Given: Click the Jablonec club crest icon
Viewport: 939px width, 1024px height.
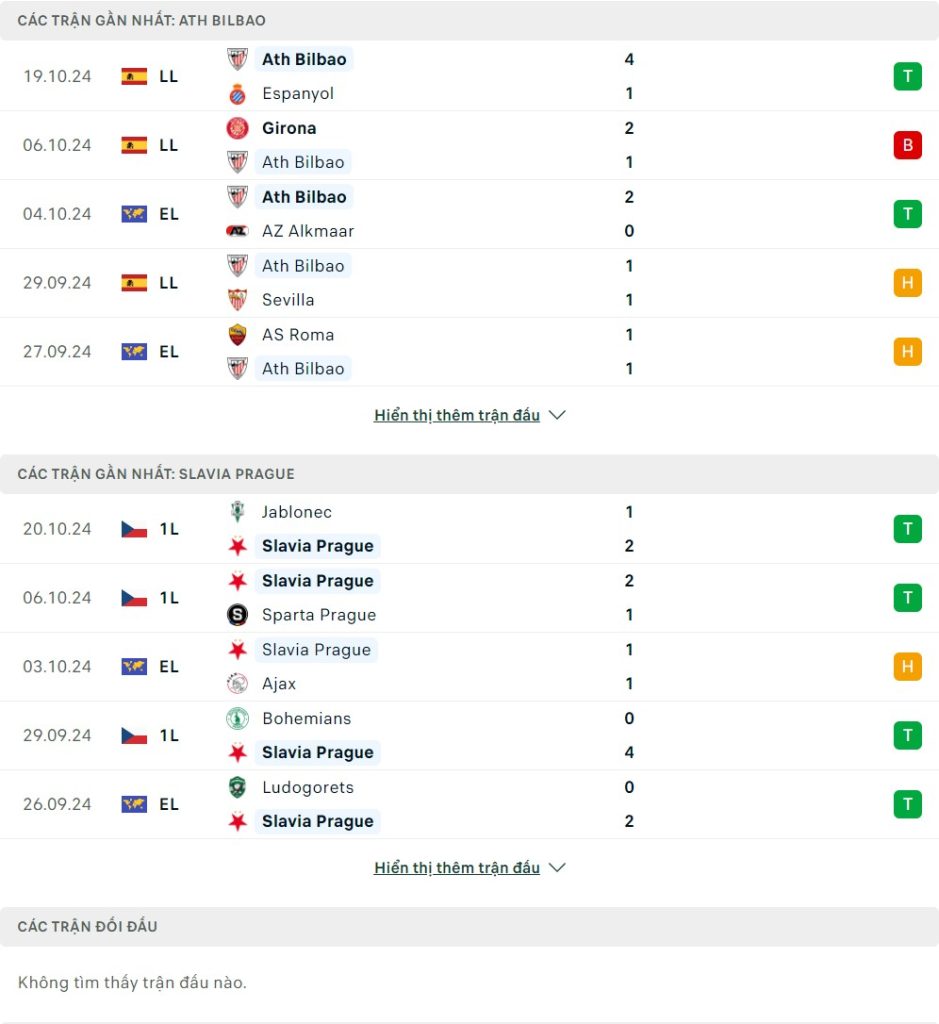Looking at the screenshot, I should (x=237, y=511).
